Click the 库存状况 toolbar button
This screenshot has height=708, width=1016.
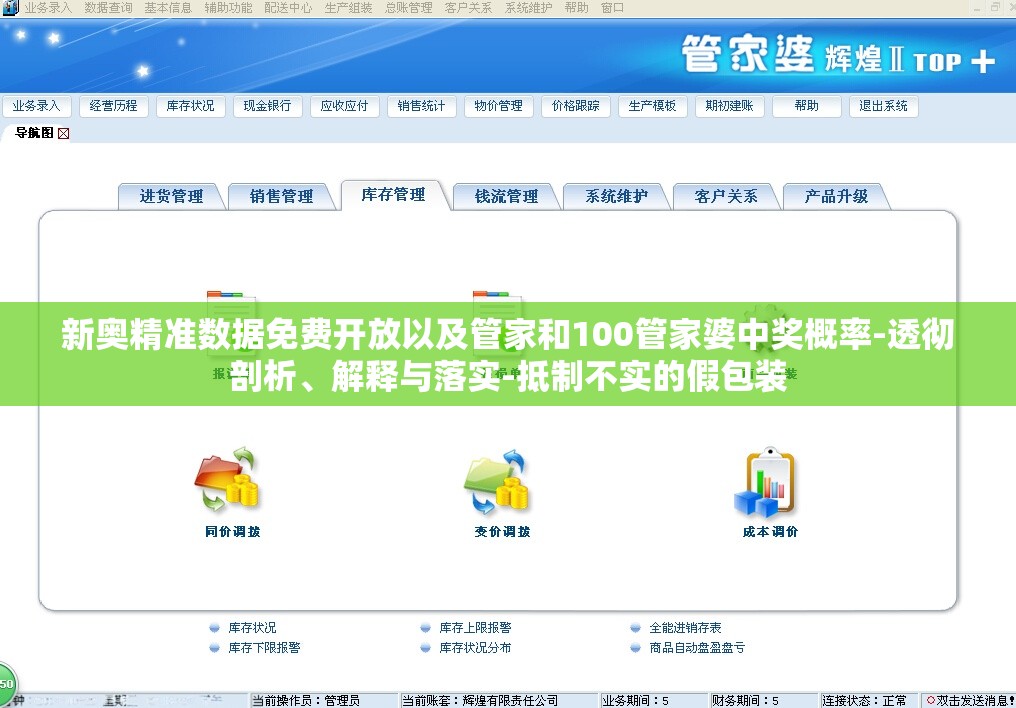(x=190, y=106)
